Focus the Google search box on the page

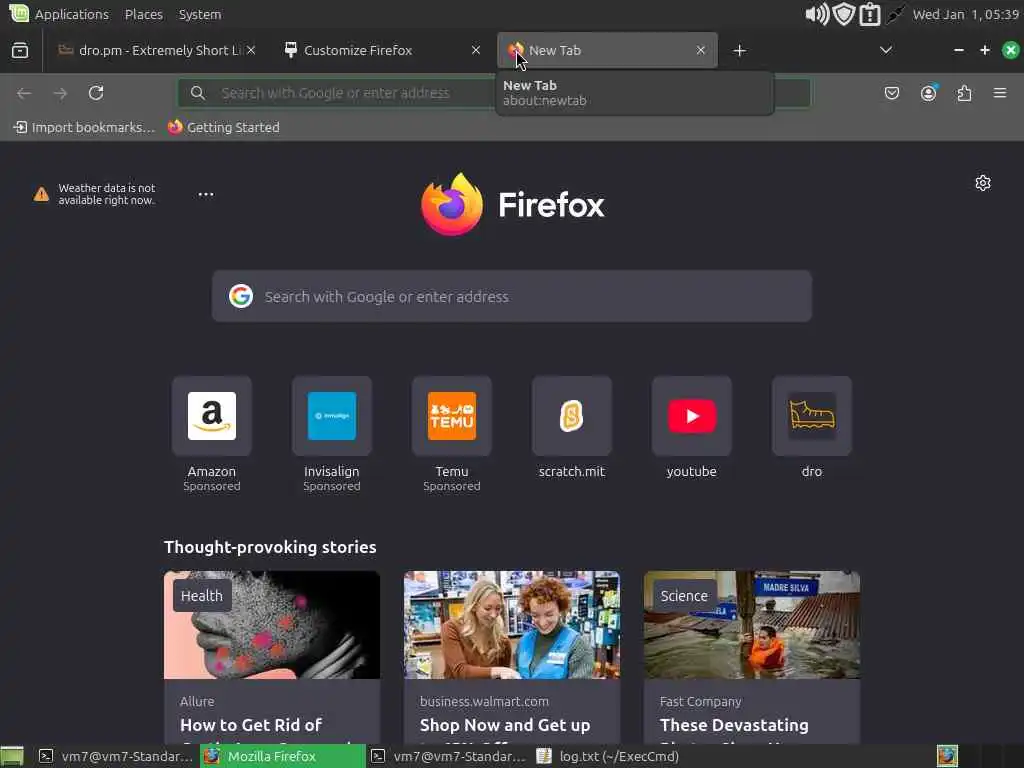click(x=512, y=296)
